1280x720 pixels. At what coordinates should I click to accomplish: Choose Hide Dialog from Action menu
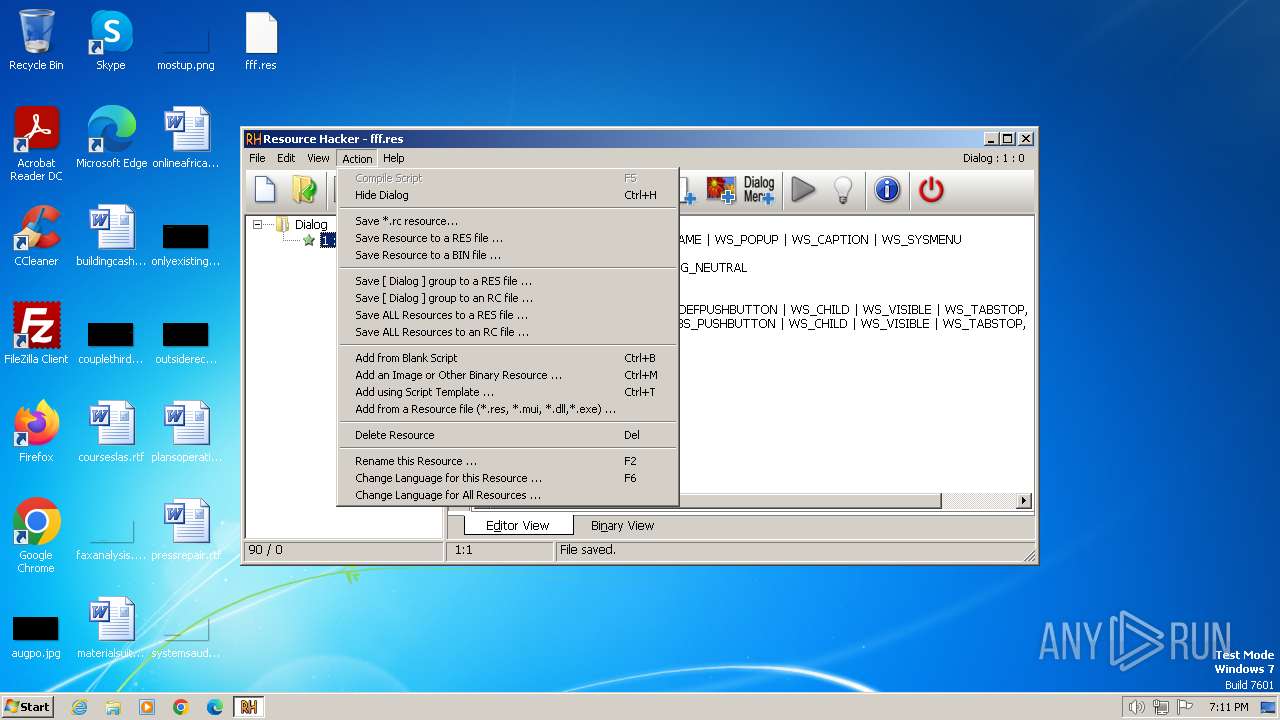click(x=507, y=195)
